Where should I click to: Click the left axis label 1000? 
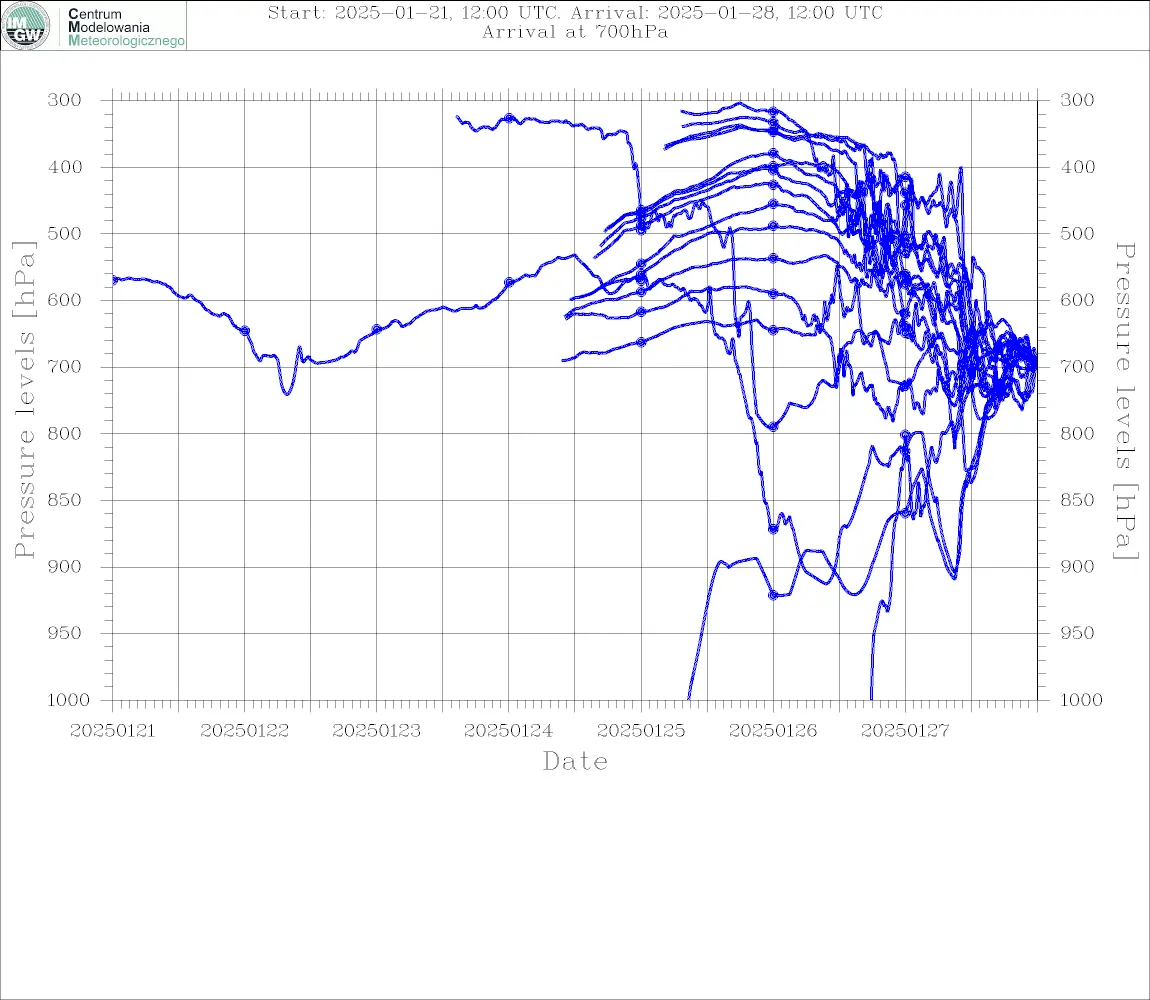[68, 700]
